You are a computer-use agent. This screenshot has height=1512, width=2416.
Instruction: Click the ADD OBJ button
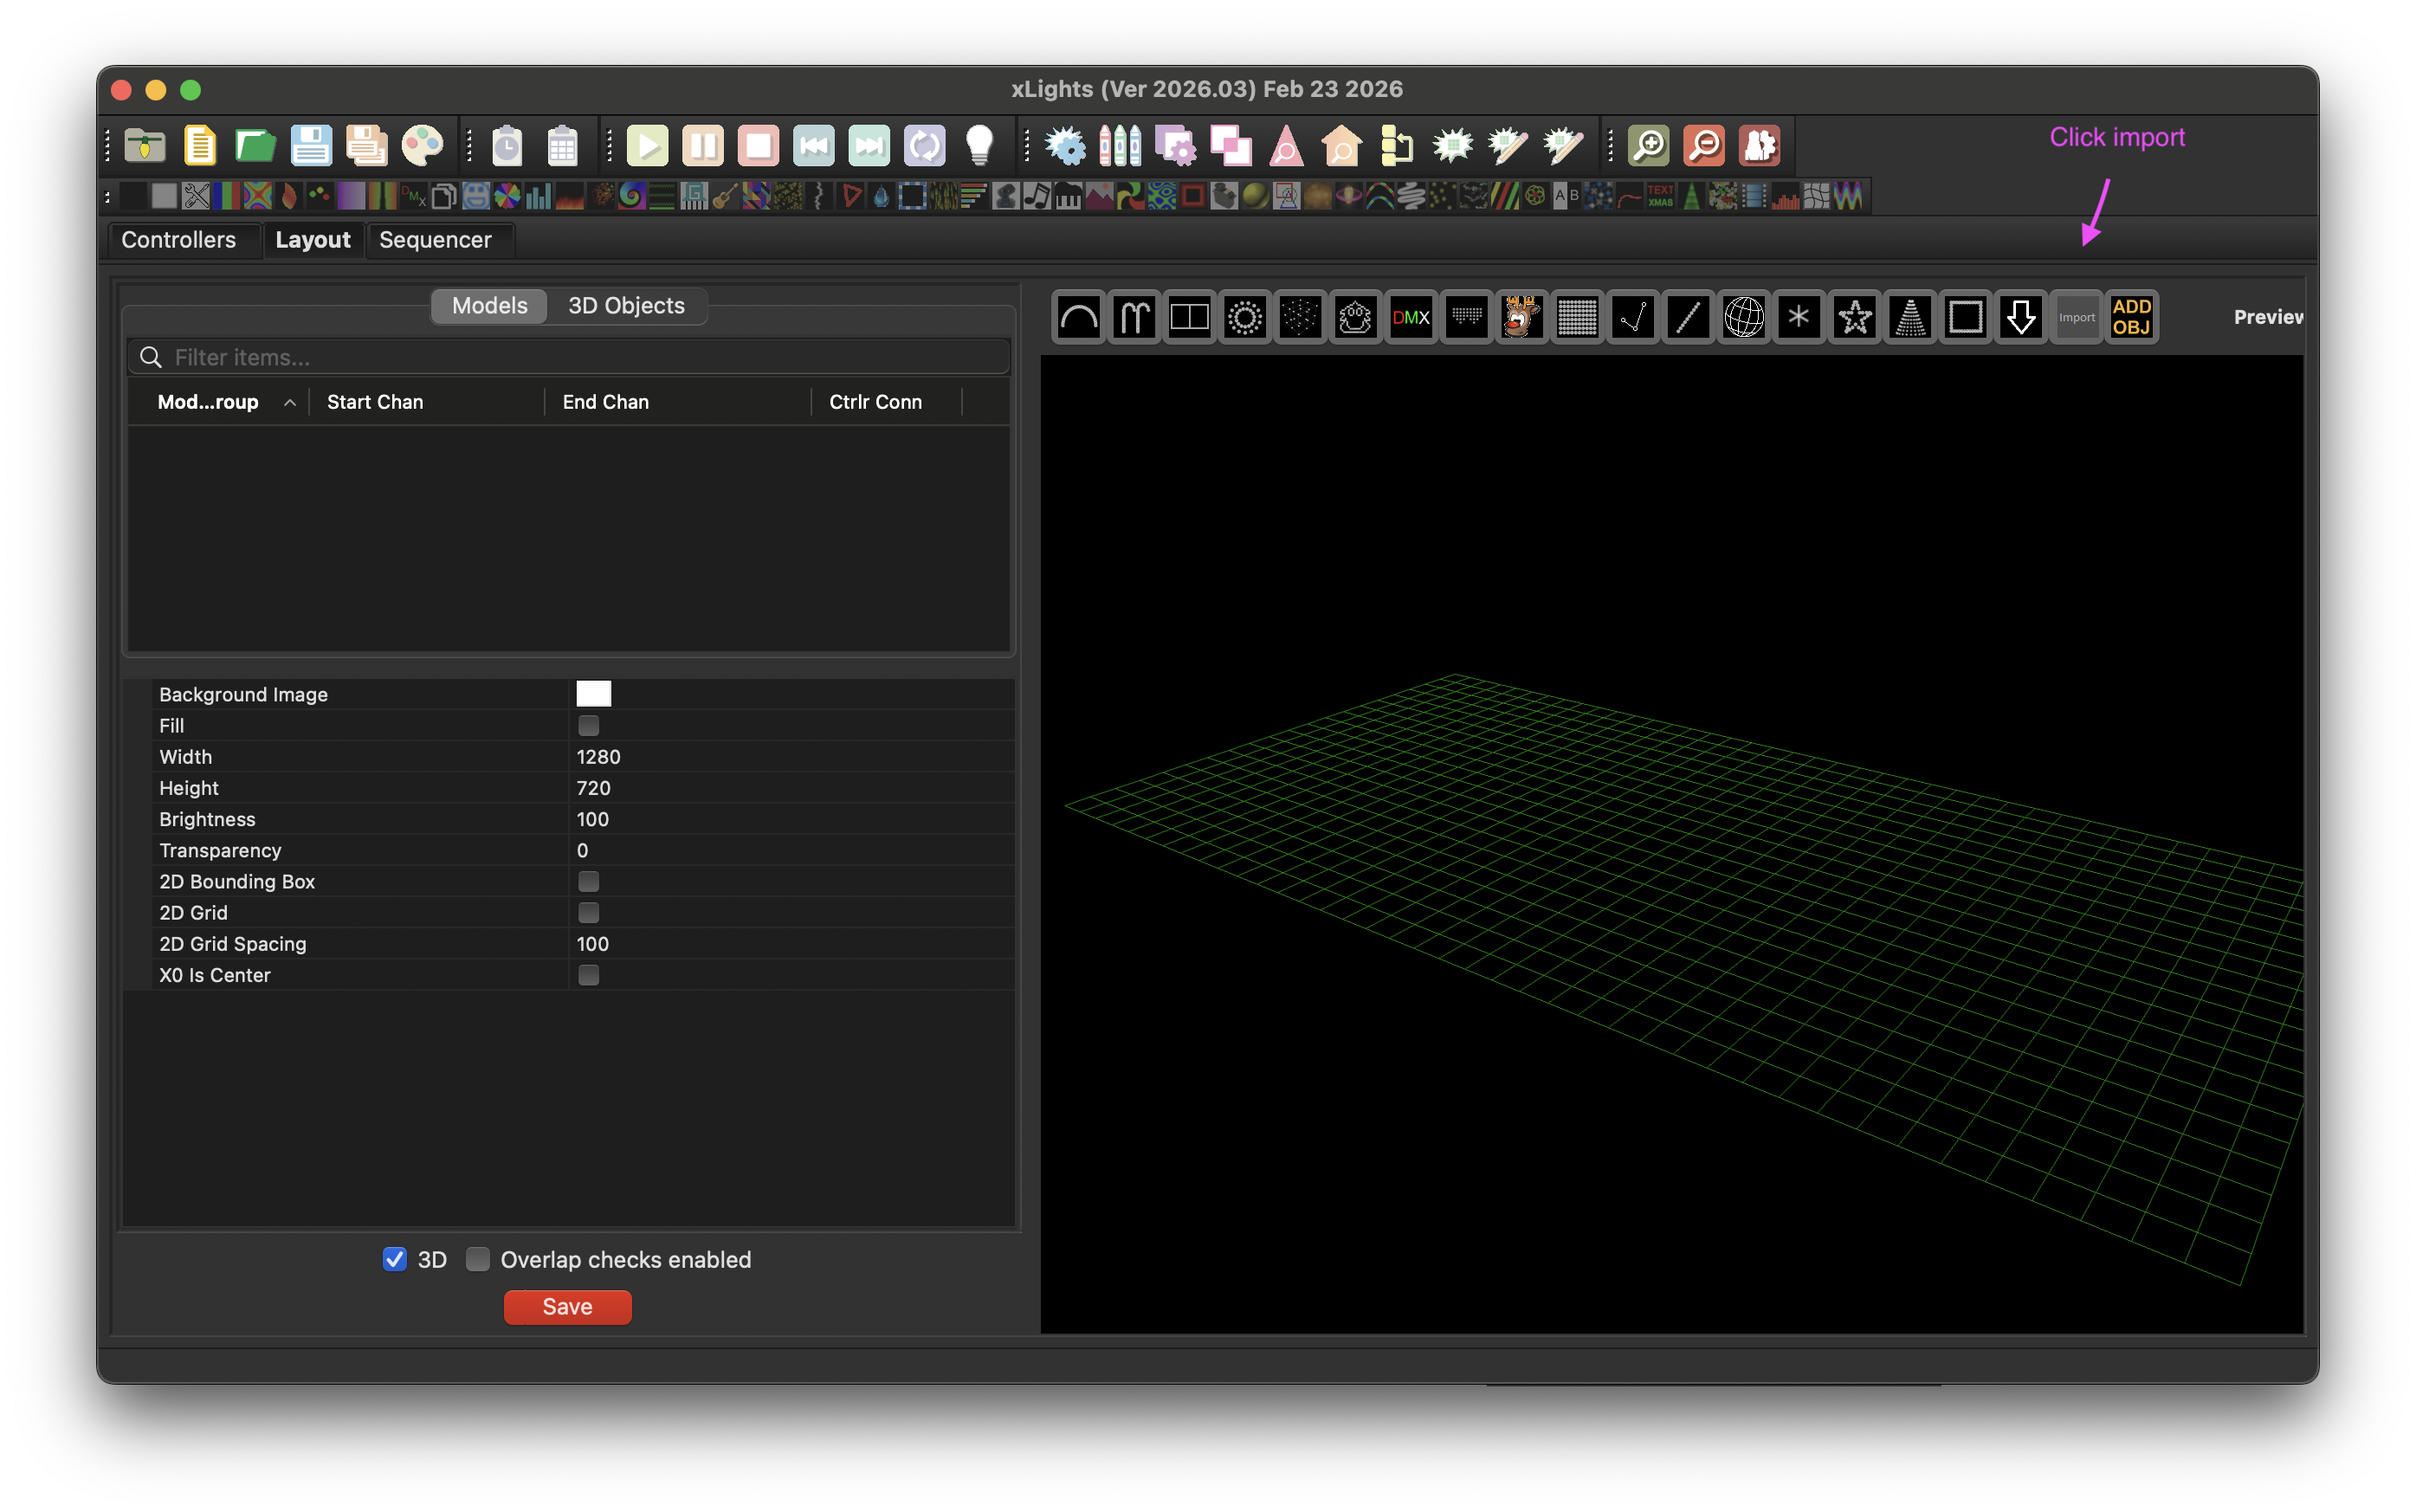click(x=2132, y=318)
